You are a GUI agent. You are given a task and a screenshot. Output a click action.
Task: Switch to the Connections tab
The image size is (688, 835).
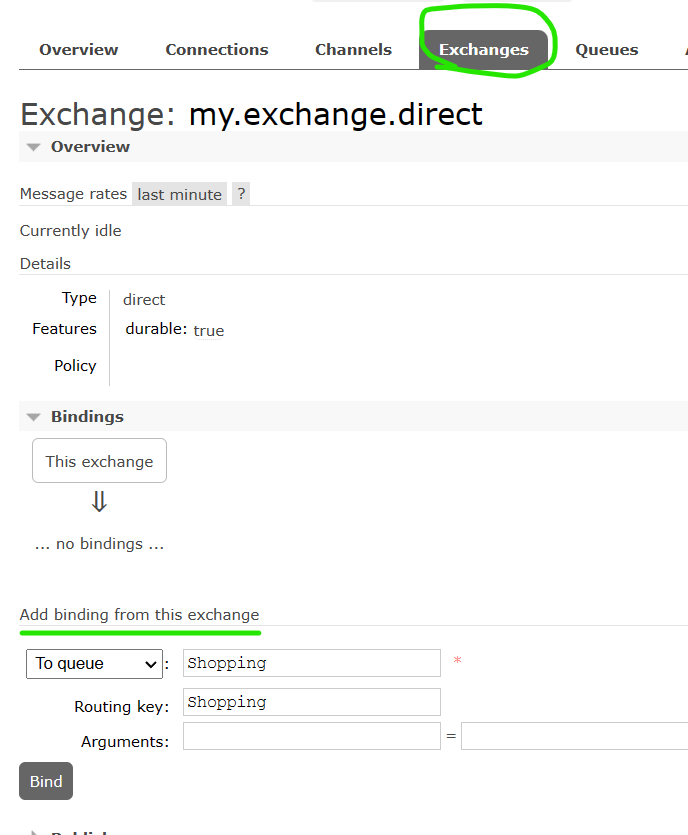(x=217, y=50)
